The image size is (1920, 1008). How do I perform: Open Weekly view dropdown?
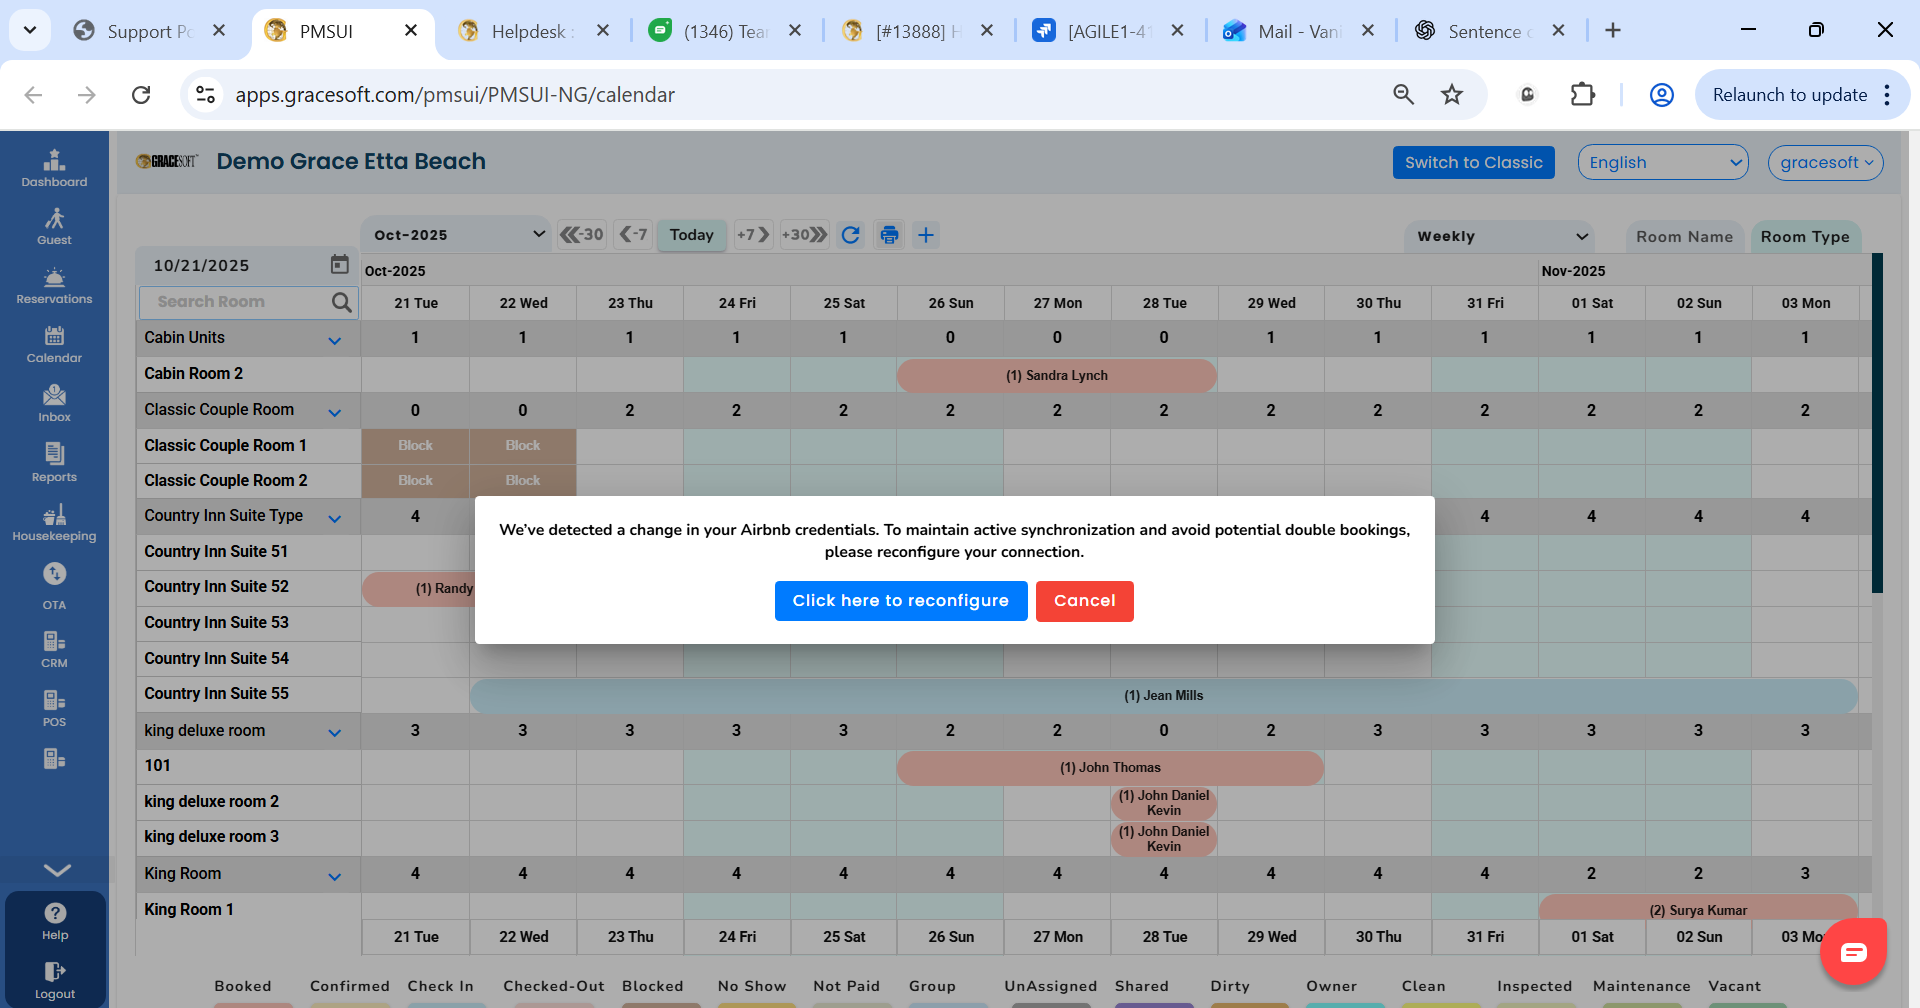click(x=1499, y=236)
